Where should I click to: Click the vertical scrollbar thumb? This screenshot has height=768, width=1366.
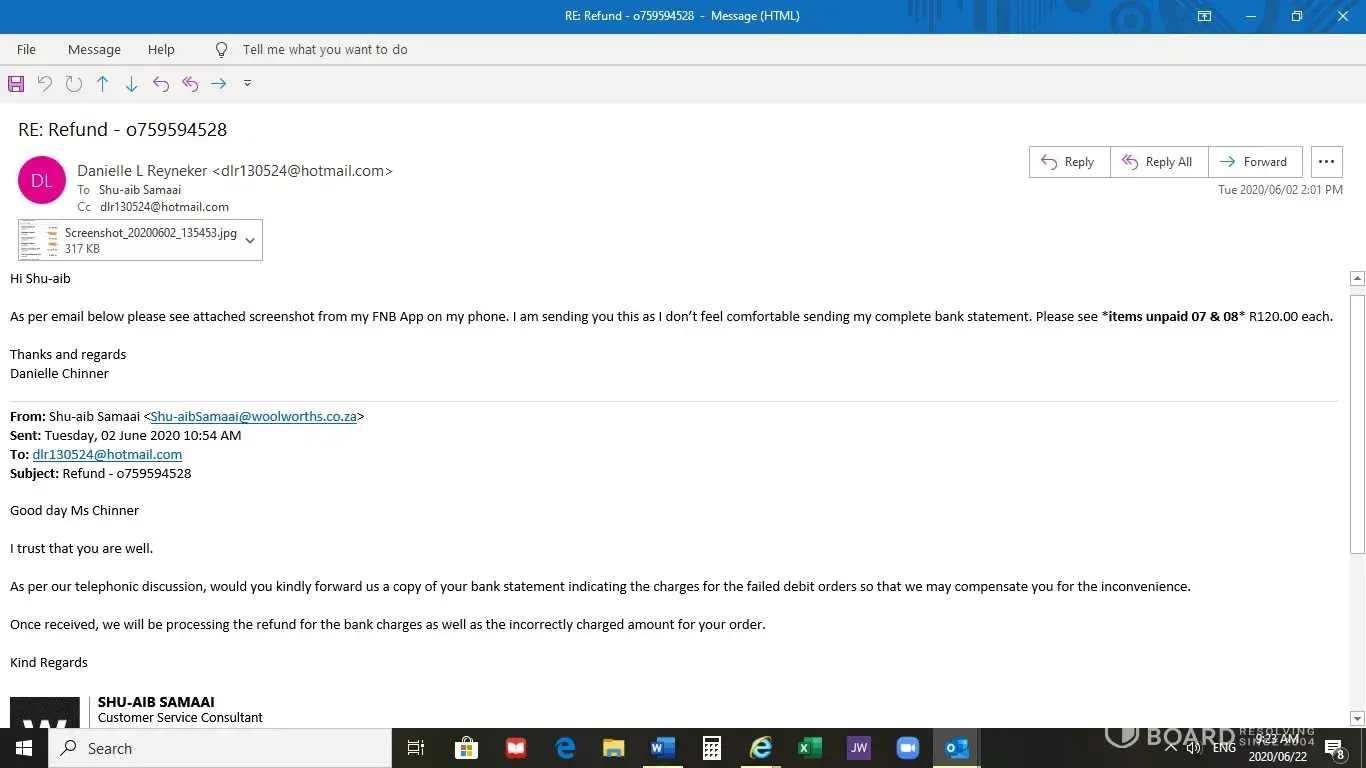click(1357, 423)
